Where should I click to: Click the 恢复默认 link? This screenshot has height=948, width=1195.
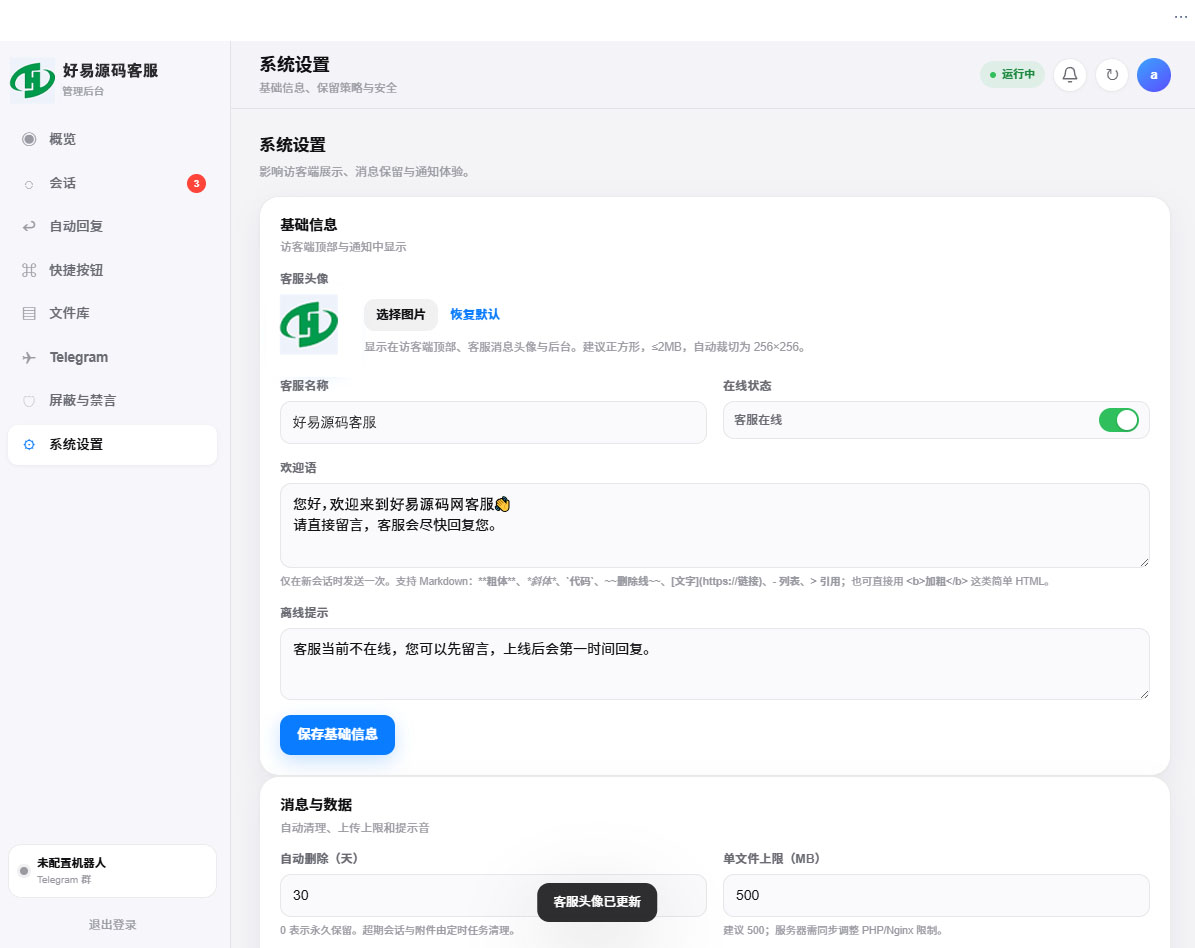475,315
